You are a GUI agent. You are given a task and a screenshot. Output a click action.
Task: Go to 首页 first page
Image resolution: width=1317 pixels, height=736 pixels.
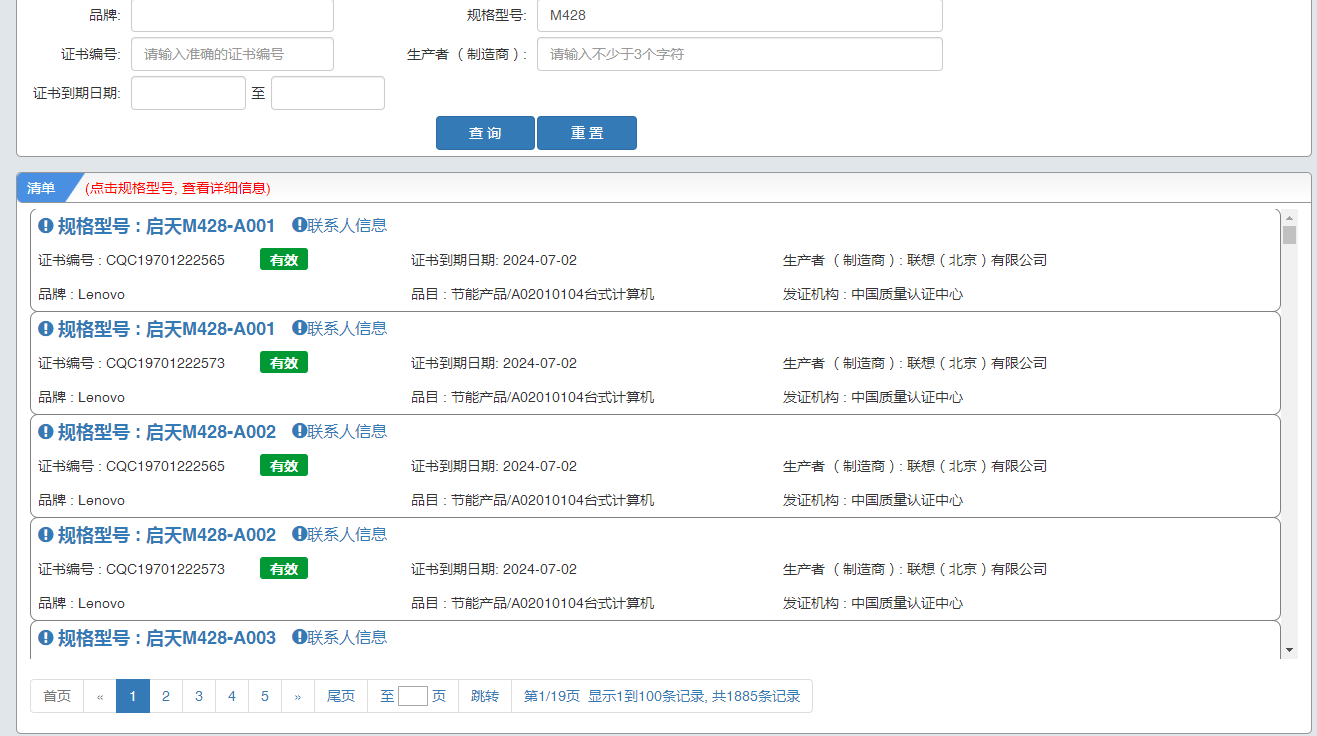(x=57, y=696)
